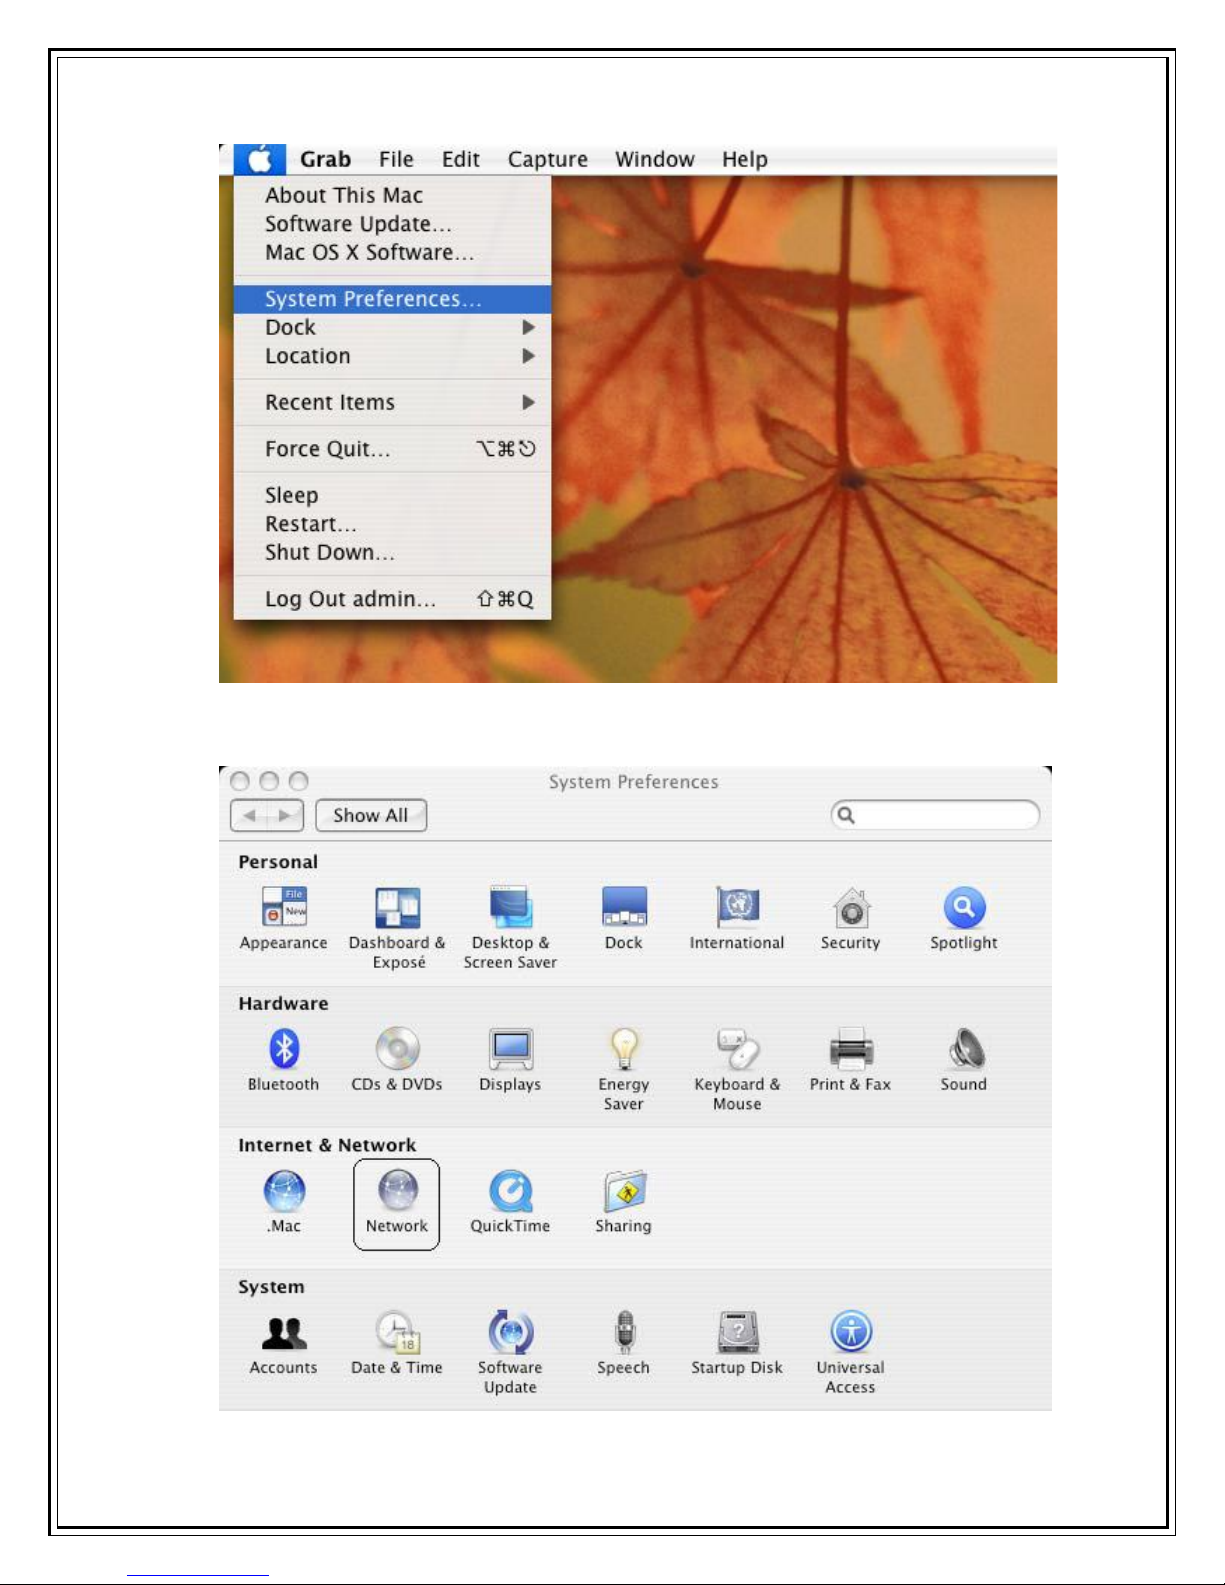Image resolution: width=1225 pixels, height=1585 pixels.
Task: Go back with the left arrow button
Action: coord(249,815)
